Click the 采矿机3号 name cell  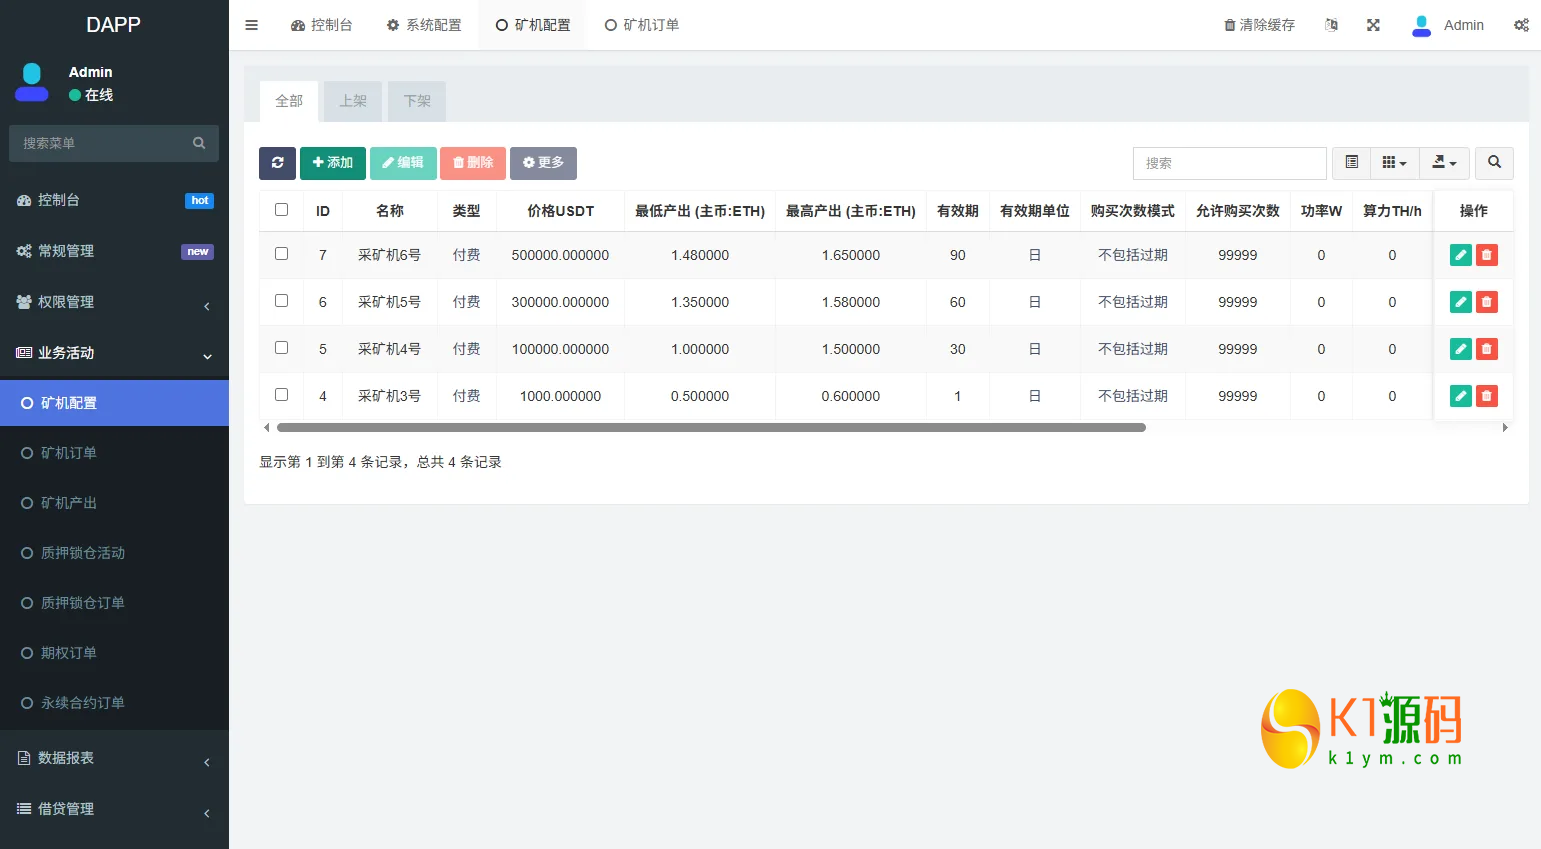(x=389, y=396)
